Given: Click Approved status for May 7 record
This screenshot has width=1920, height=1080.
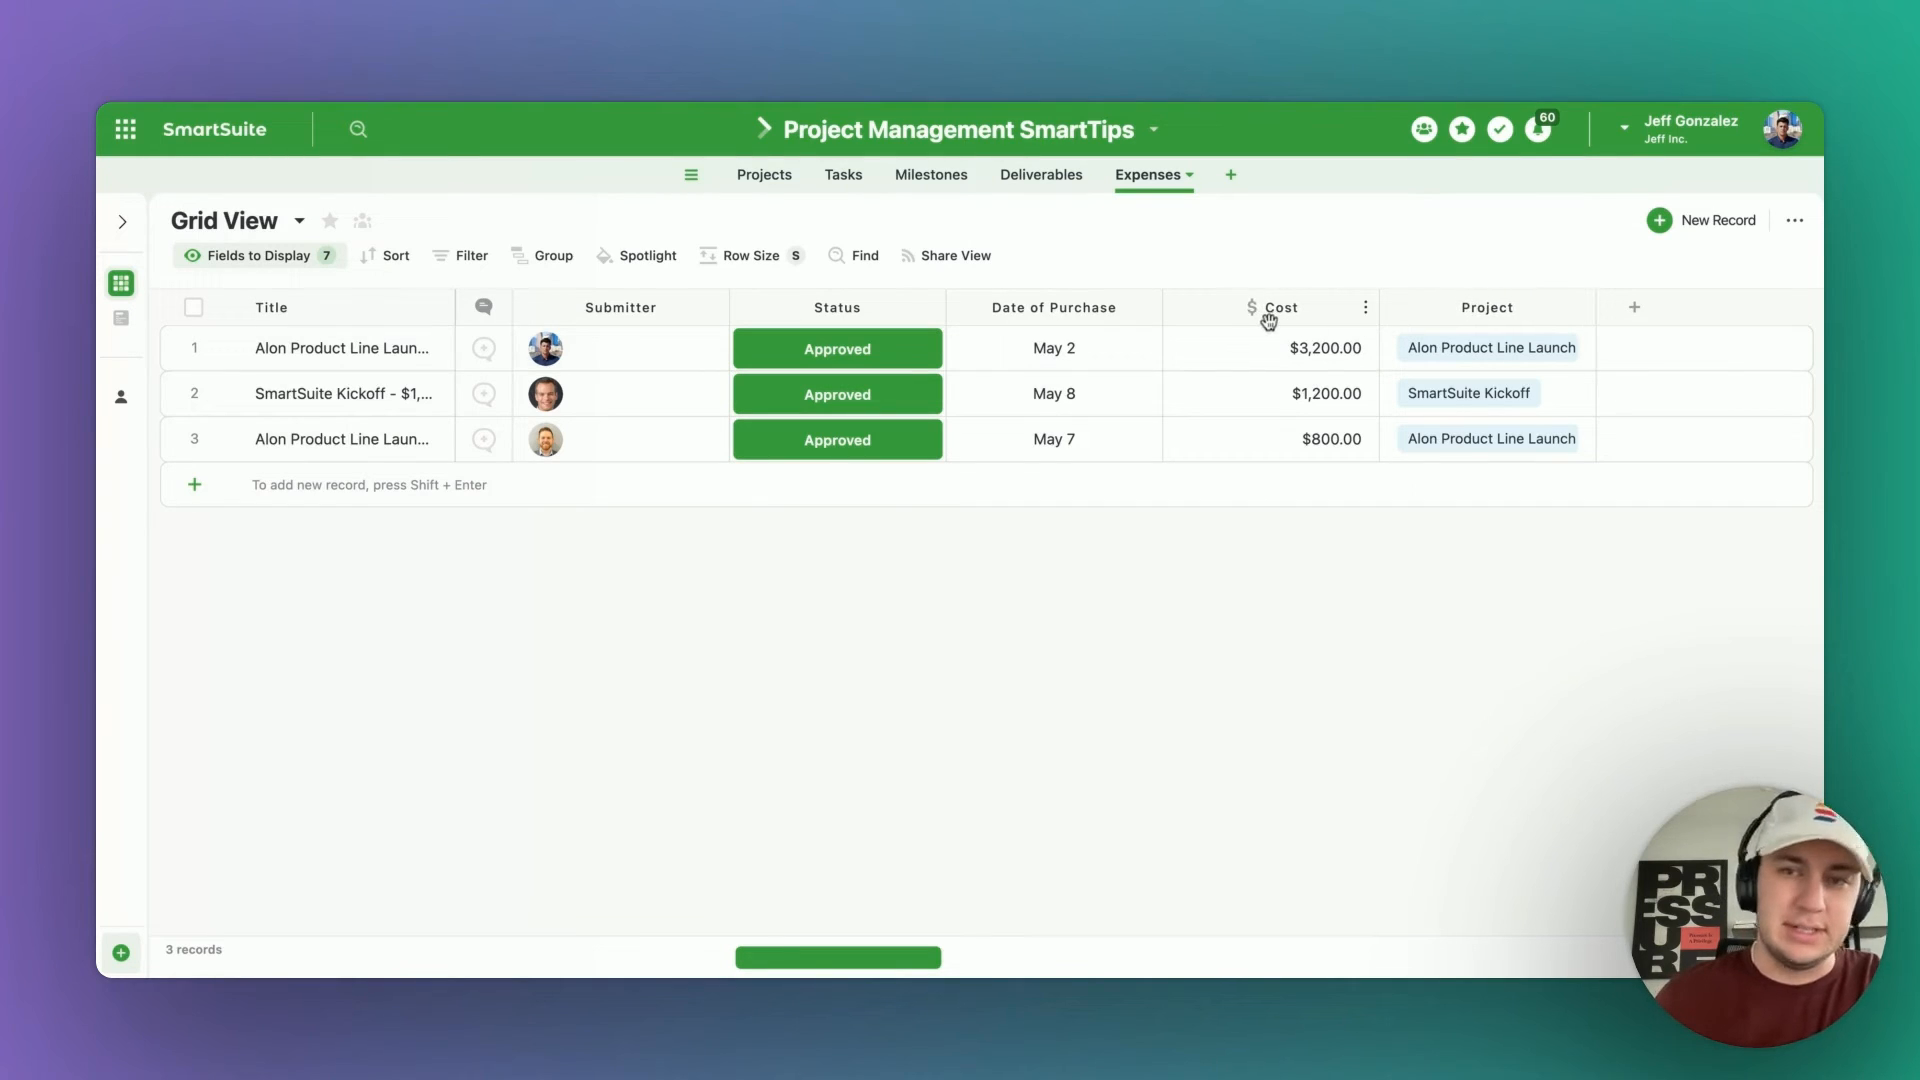Looking at the screenshot, I should [838, 440].
